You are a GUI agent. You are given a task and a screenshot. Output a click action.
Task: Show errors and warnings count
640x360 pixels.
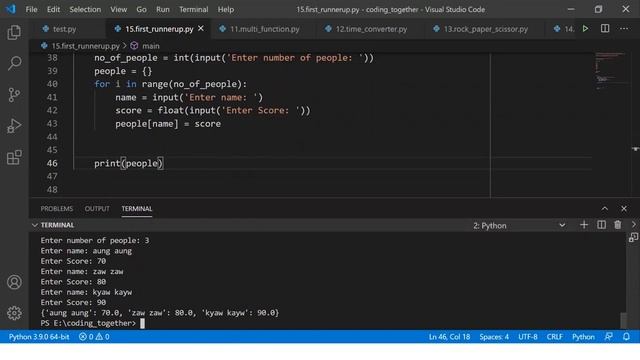click(94, 337)
